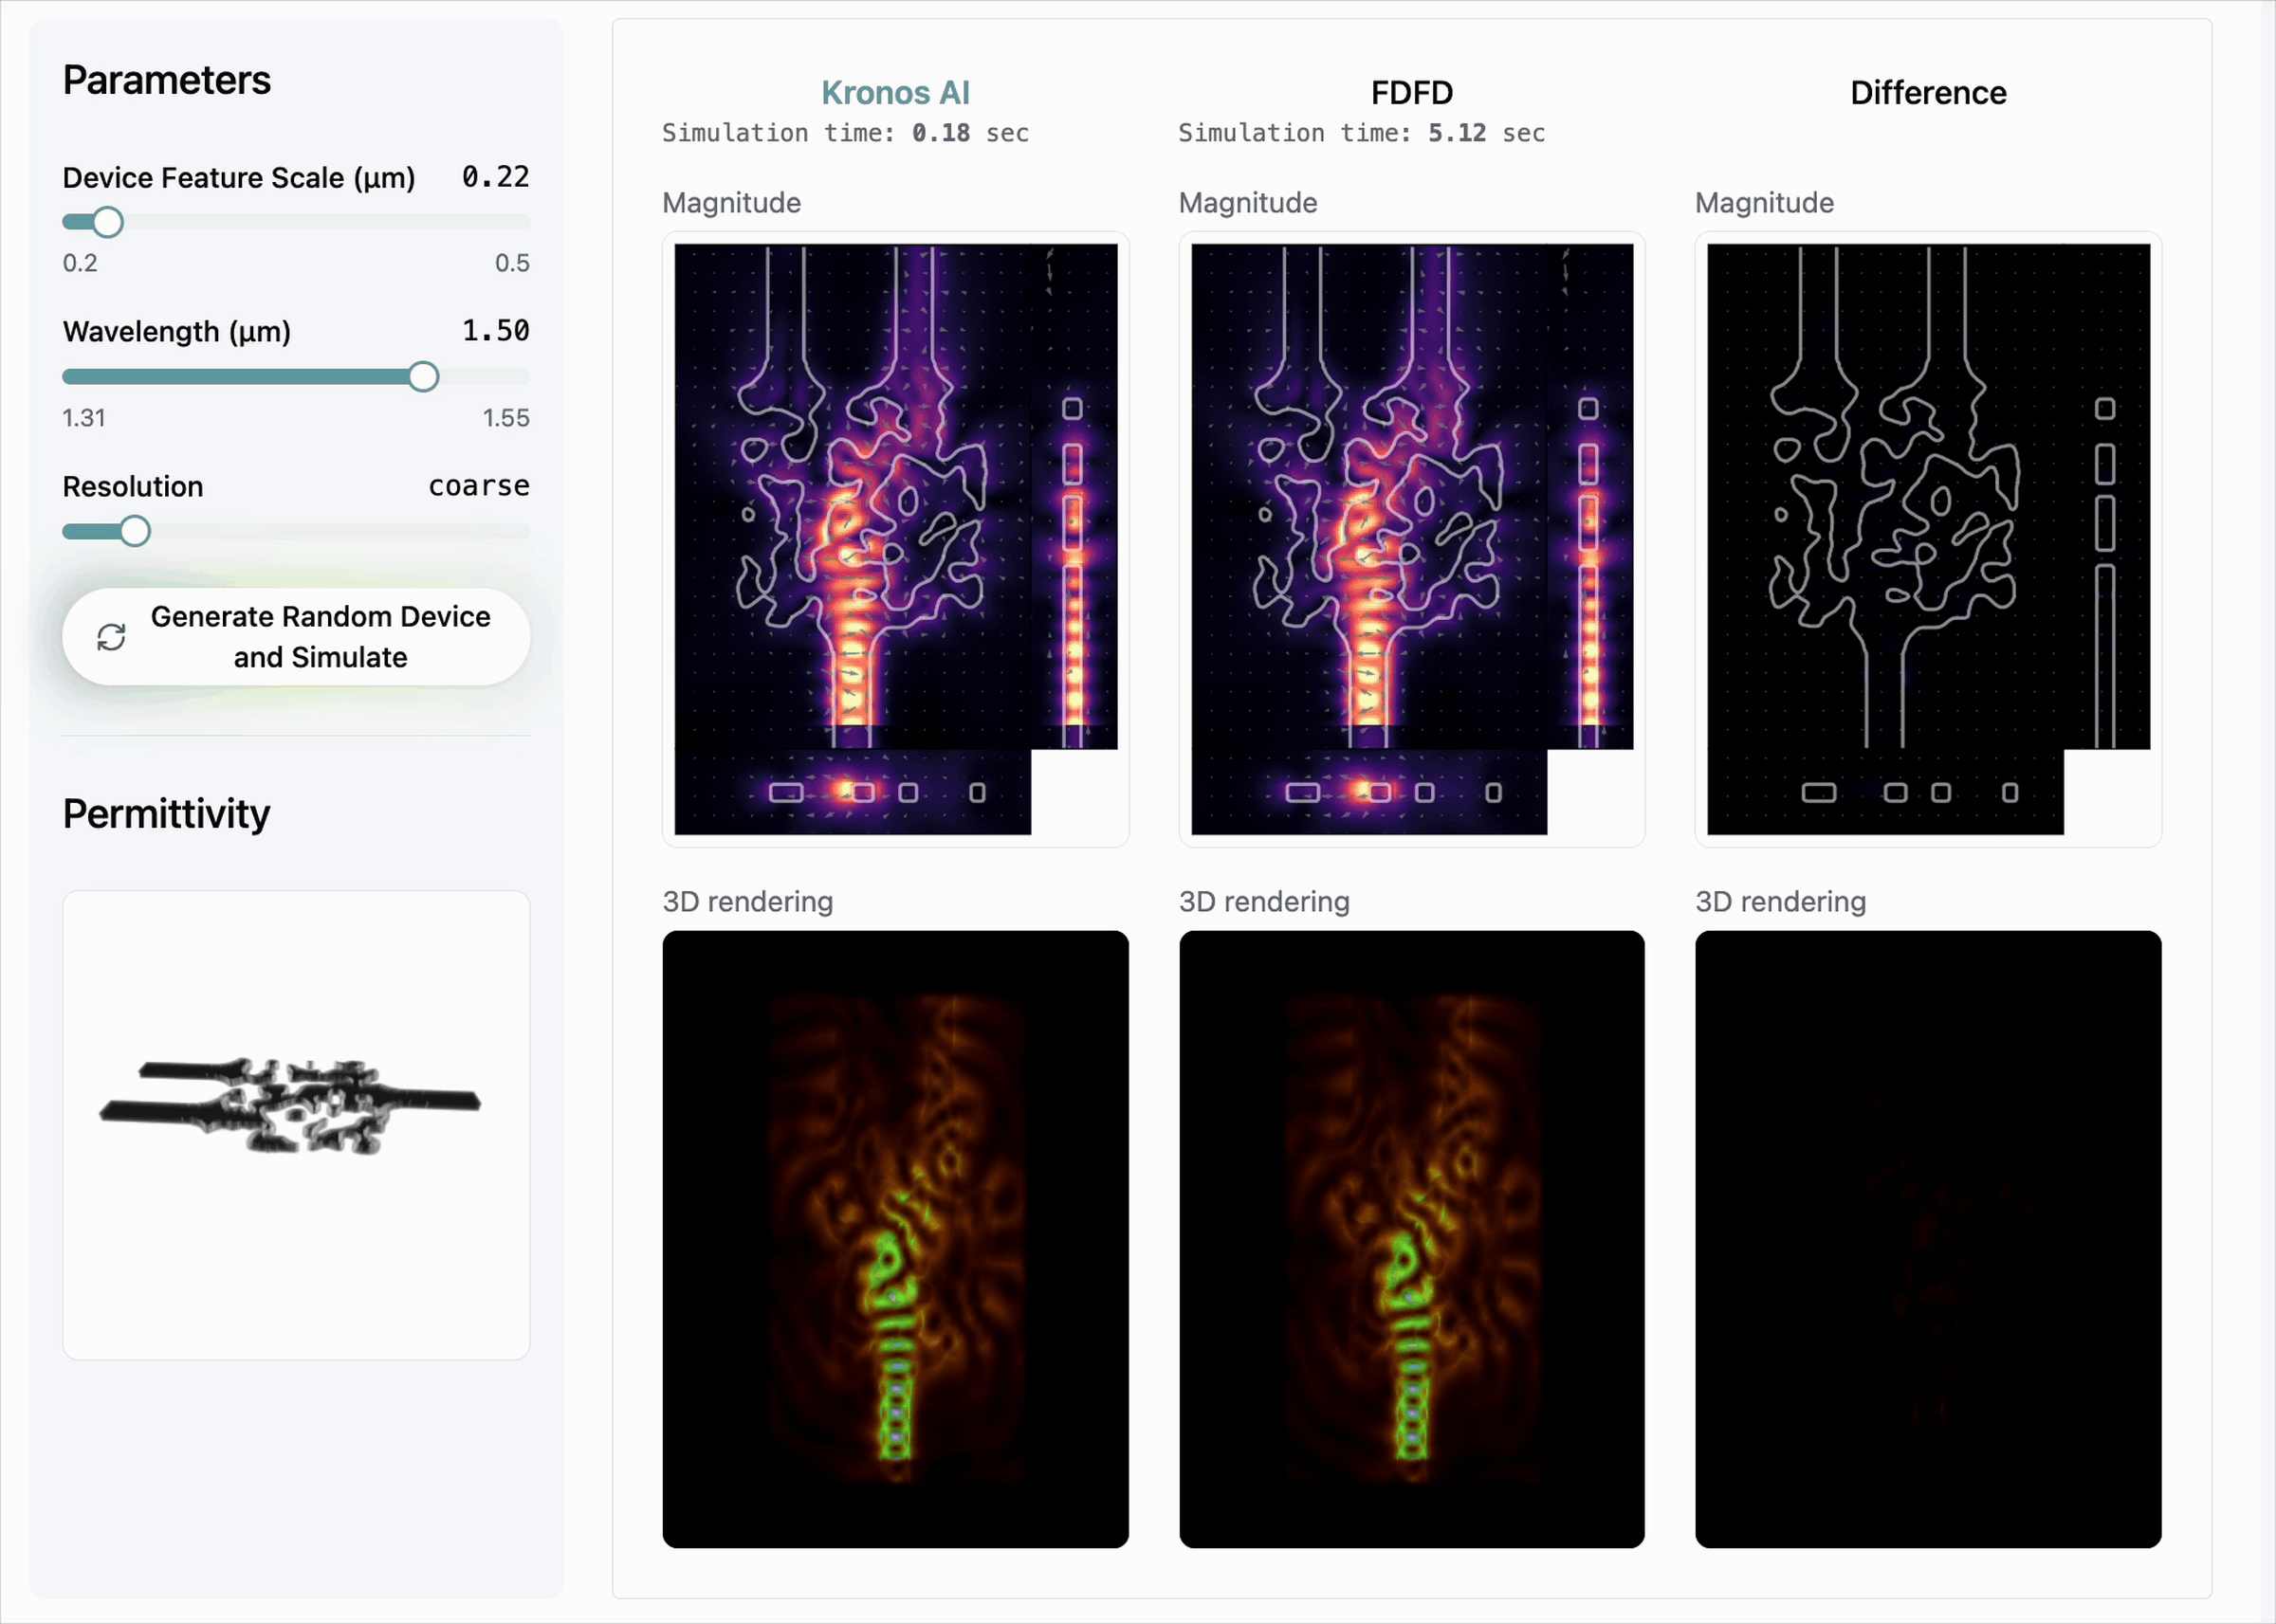Click the Device Feature Scale value 0.22
This screenshot has width=2276, height=1624.
pyautogui.click(x=495, y=177)
